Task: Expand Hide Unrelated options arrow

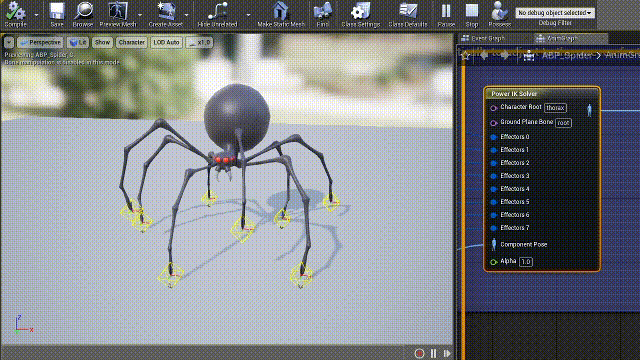Action: (x=248, y=15)
